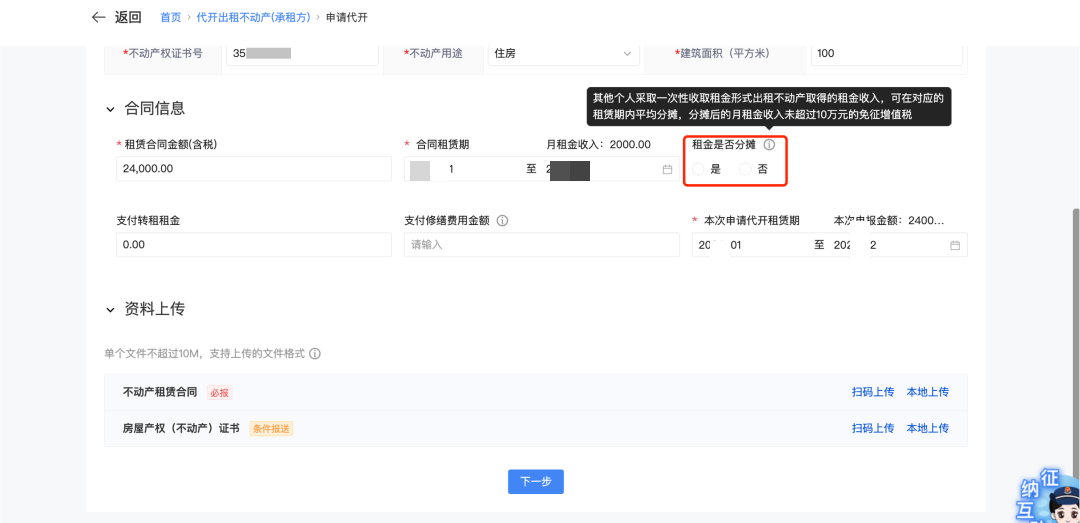Select 是 radio for 租金是否分摊
Image resolution: width=1080 pixels, height=523 pixels.
698,170
